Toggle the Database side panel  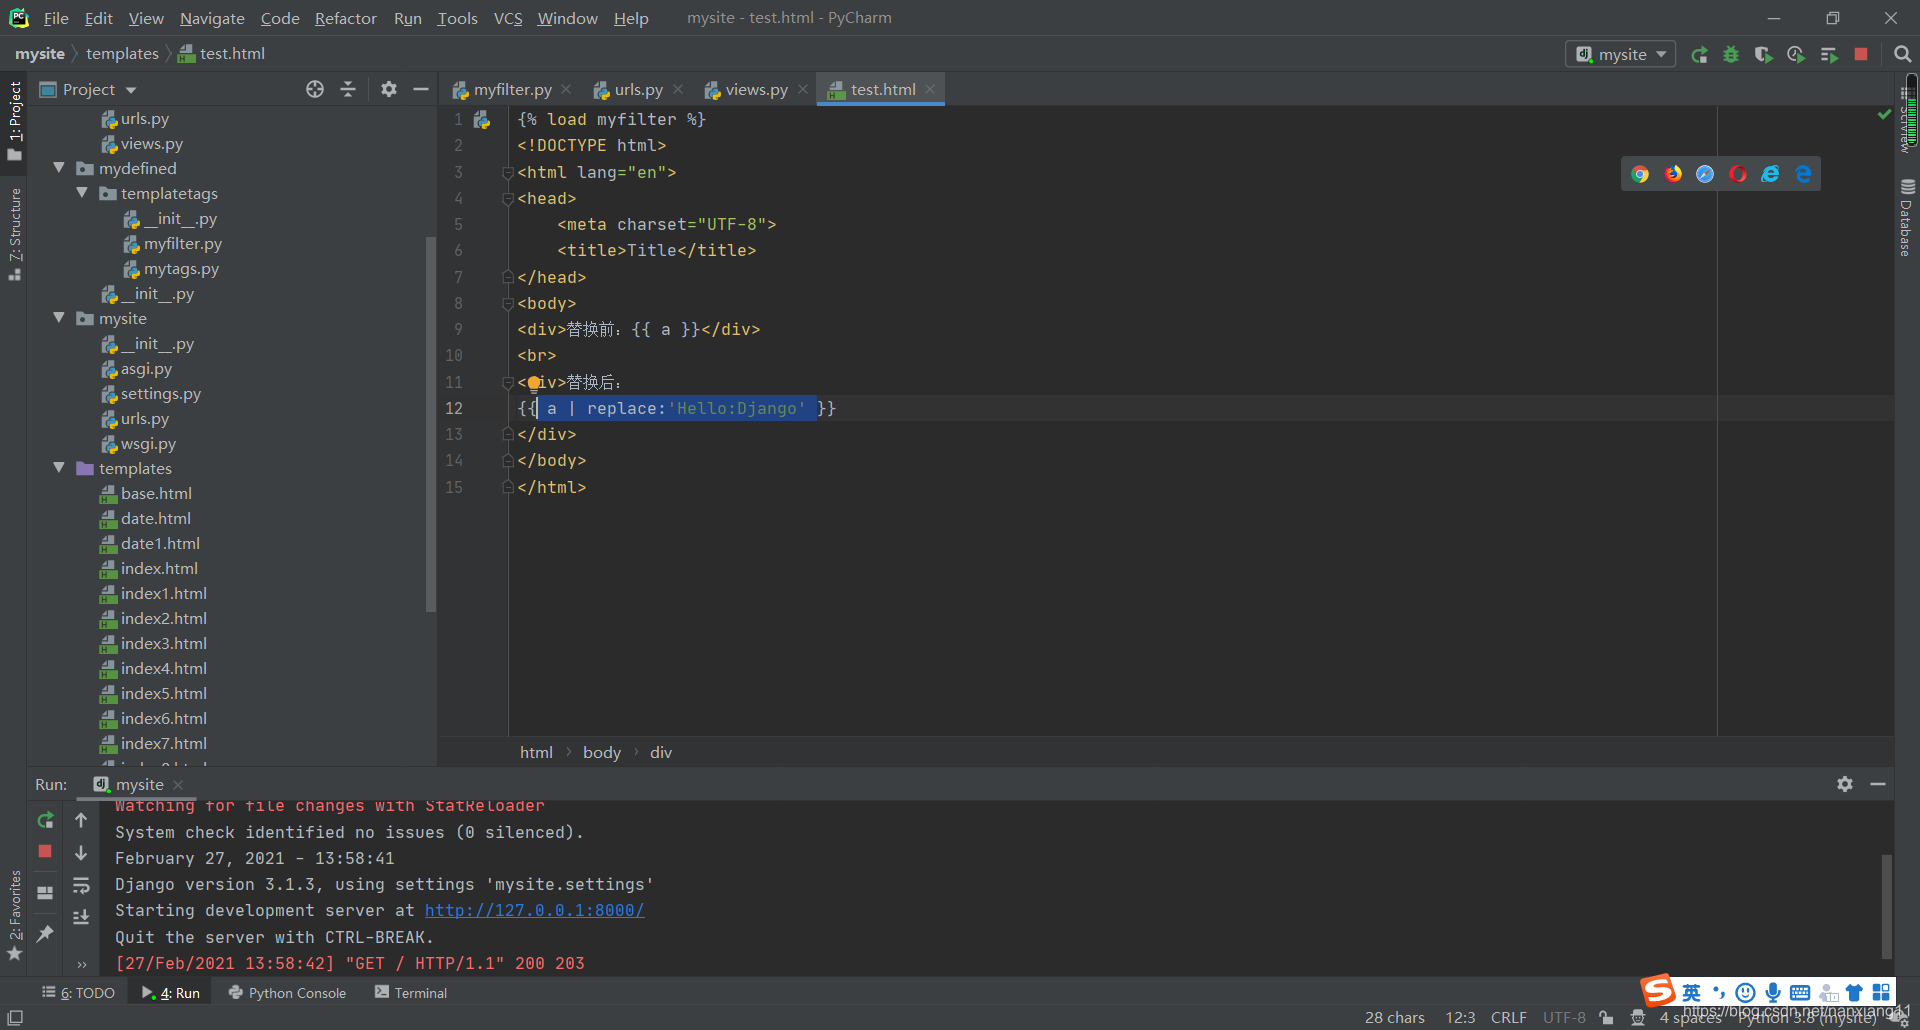(1906, 218)
